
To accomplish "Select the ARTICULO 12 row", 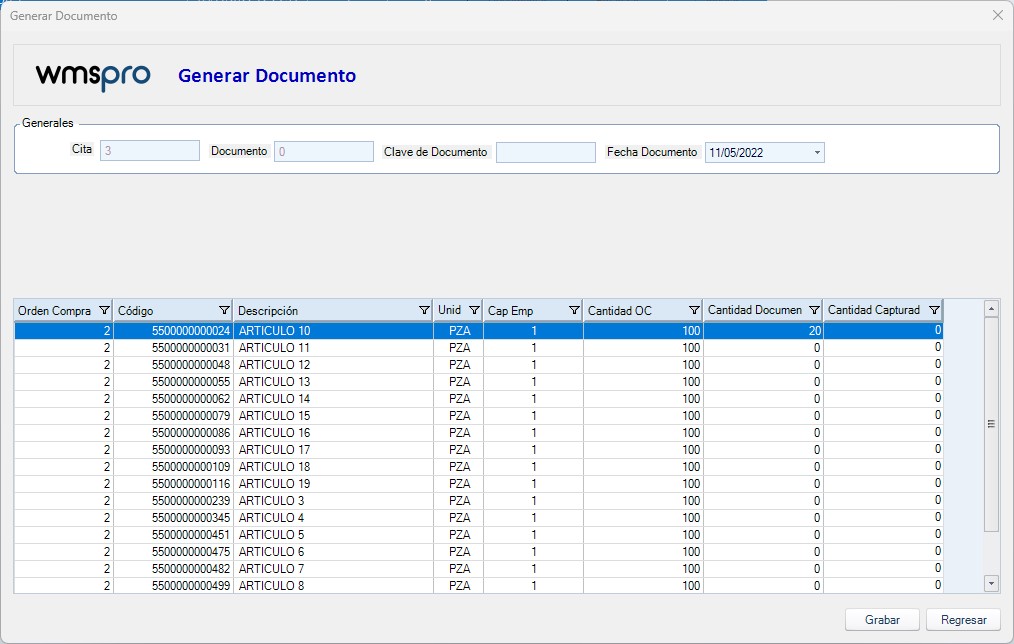I will click(x=479, y=365).
